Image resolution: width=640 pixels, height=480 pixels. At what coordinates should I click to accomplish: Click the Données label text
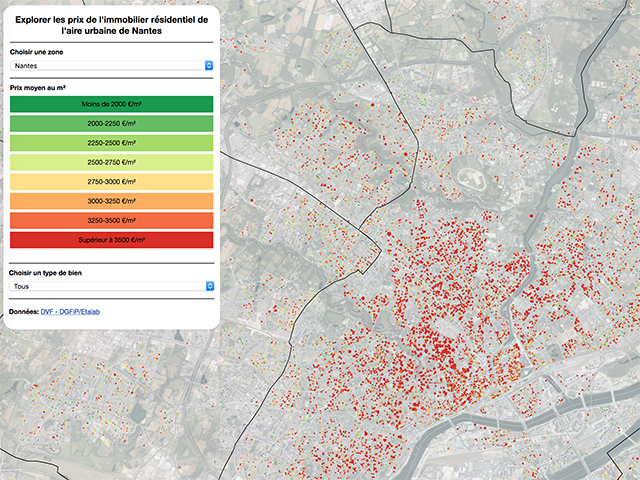tap(23, 312)
